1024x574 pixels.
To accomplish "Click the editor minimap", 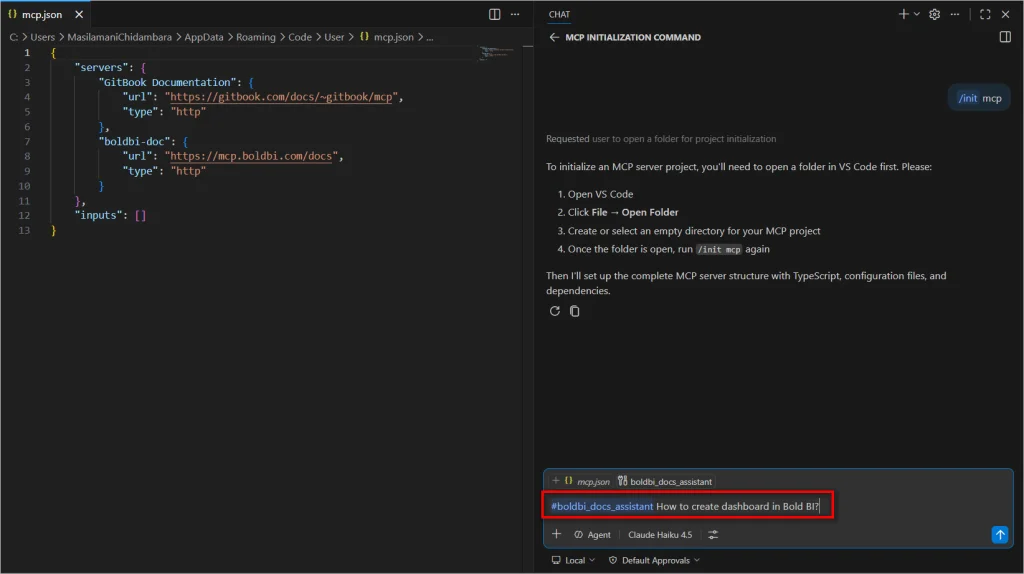I will (x=496, y=53).
